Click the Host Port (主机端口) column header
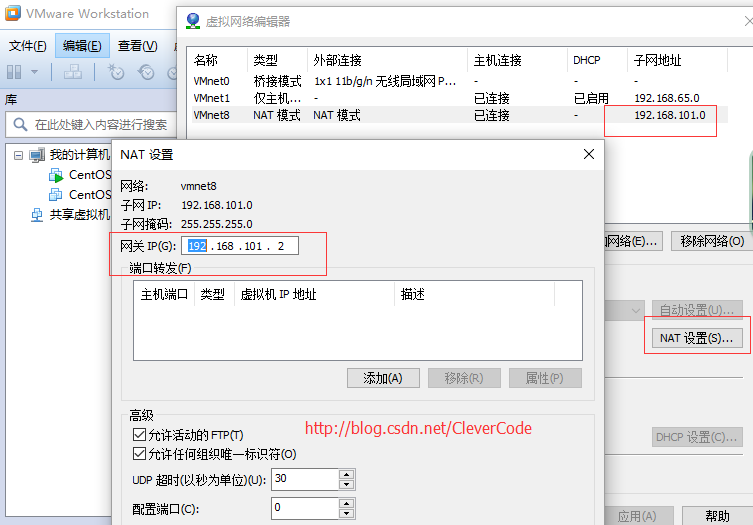Screen dimensions: 753x525 pyautogui.click(x=164, y=294)
